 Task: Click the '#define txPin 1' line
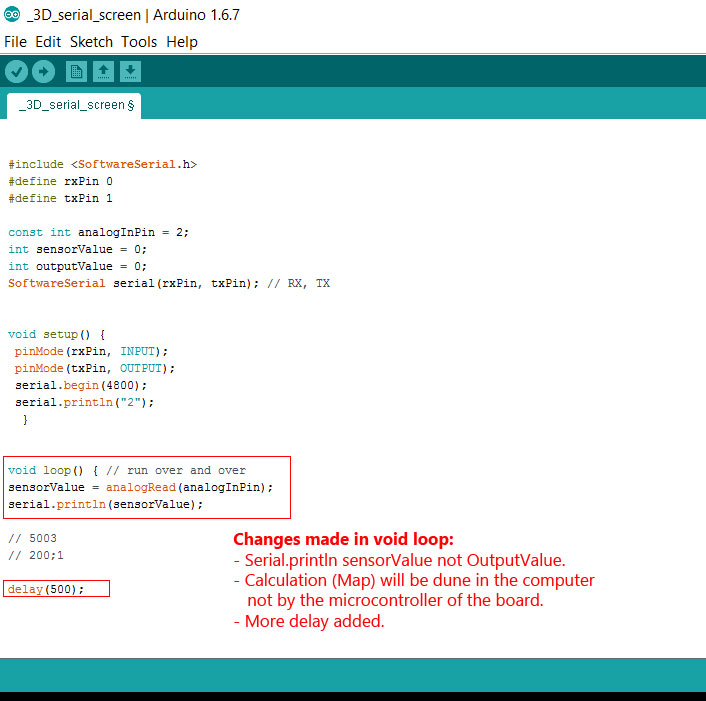60,199
